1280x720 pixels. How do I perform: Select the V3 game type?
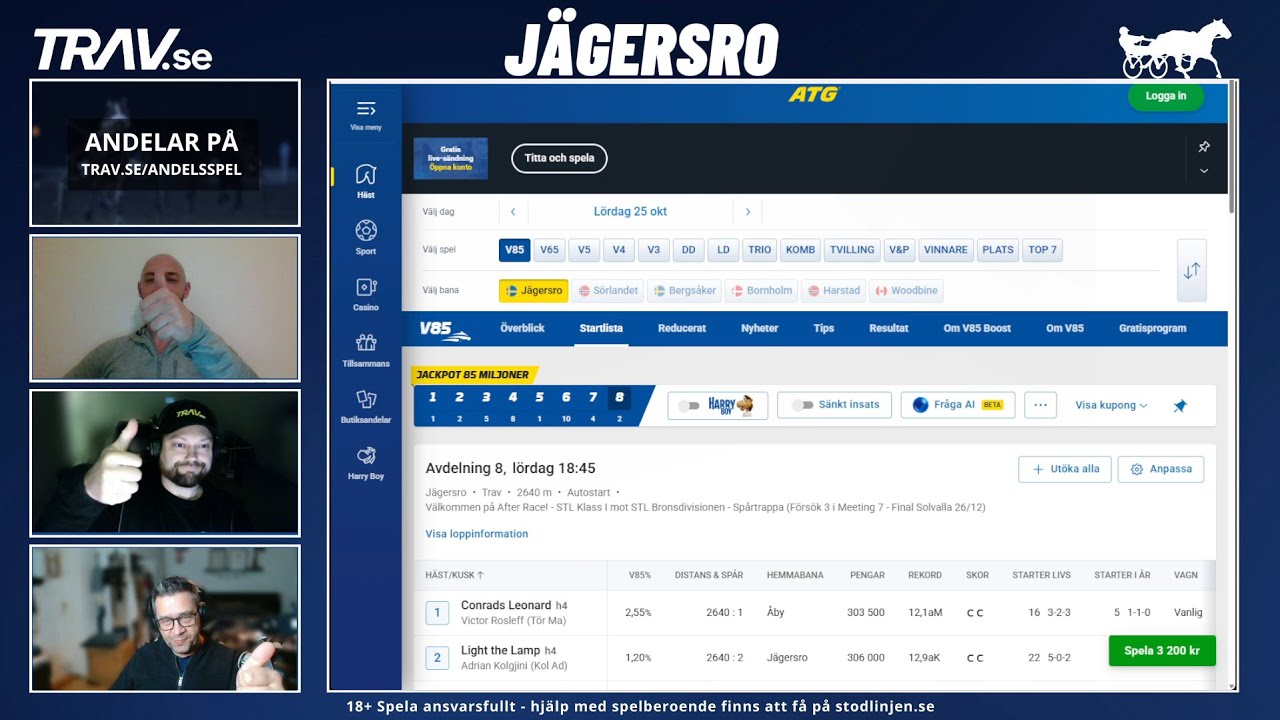[x=653, y=250]
